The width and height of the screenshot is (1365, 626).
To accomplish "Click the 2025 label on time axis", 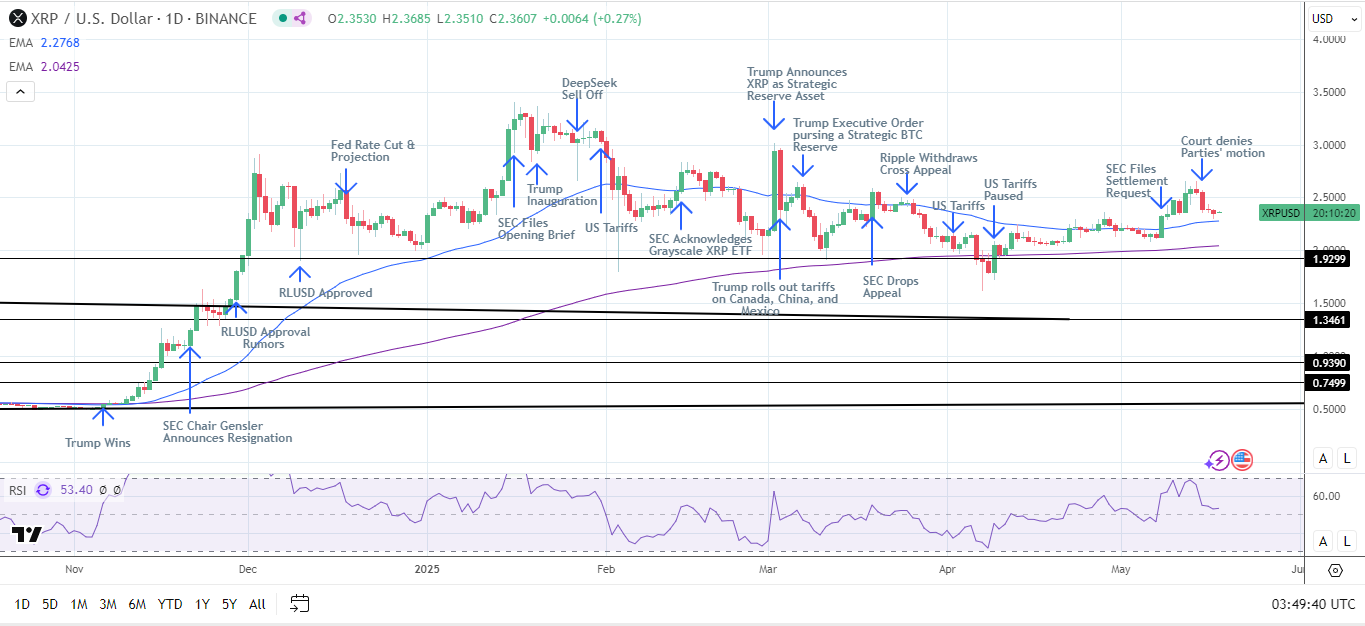I will coord(426,570).
